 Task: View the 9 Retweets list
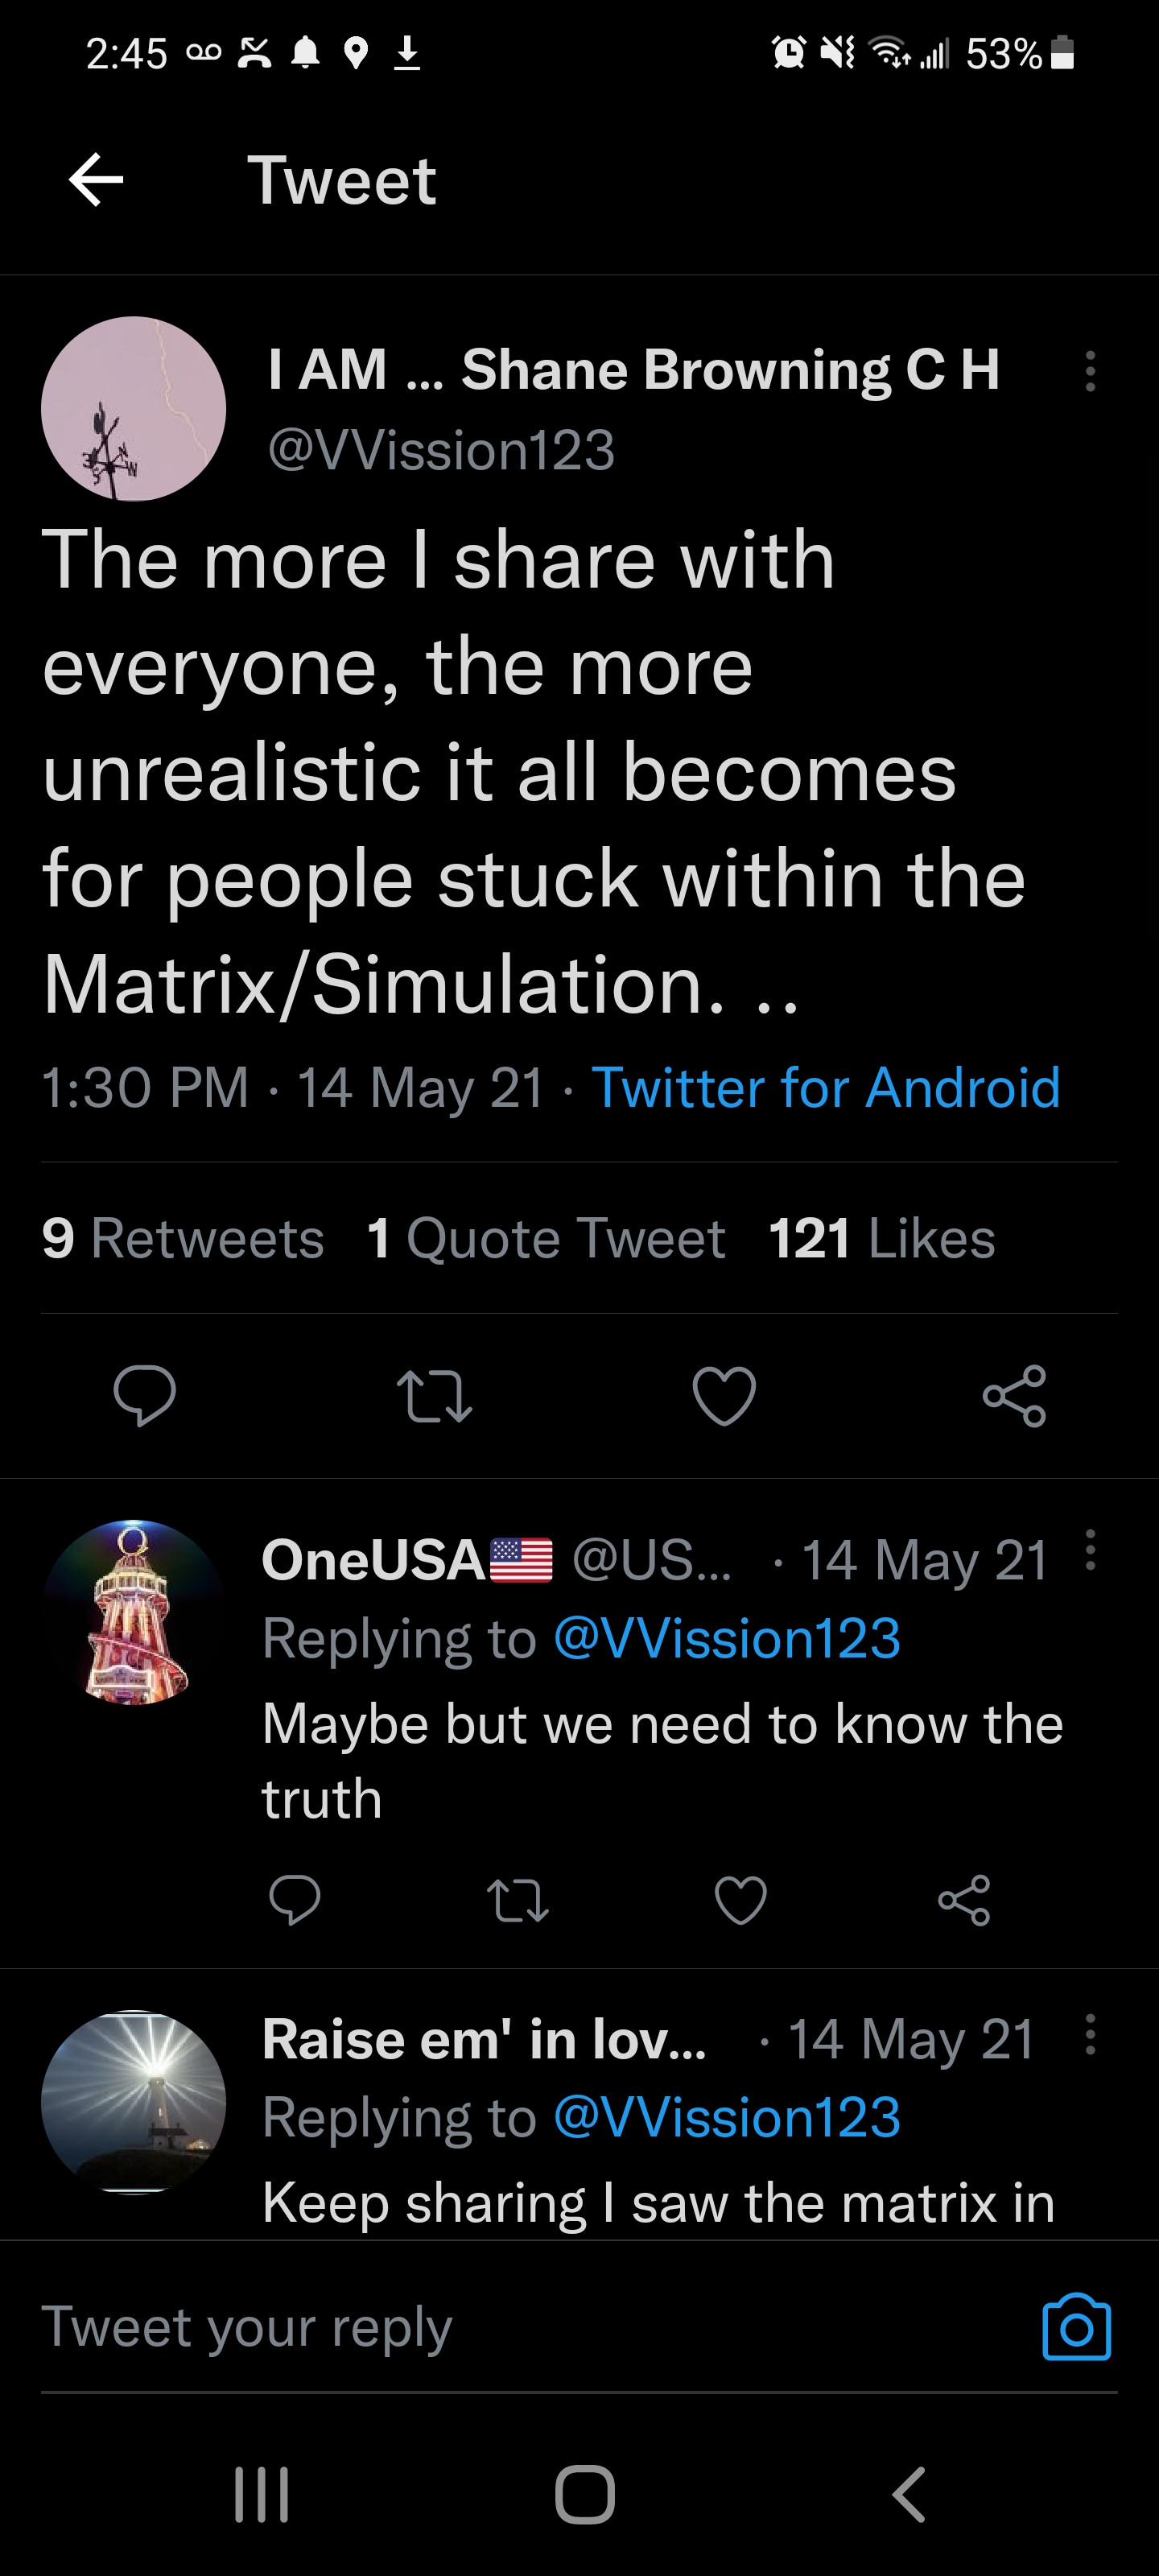(x=183, y=1238)
